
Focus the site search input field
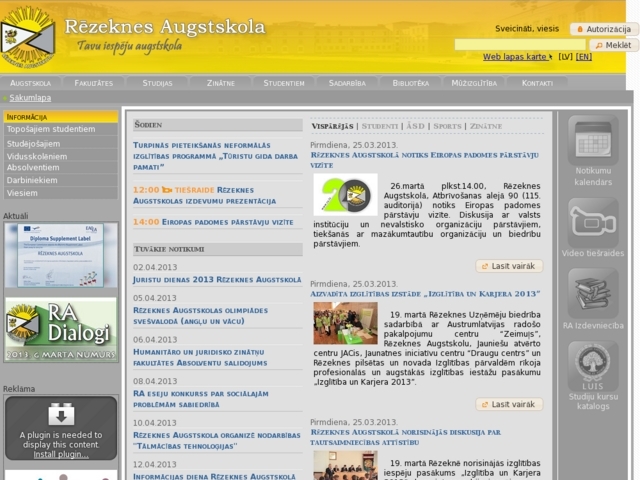[520, 44]
